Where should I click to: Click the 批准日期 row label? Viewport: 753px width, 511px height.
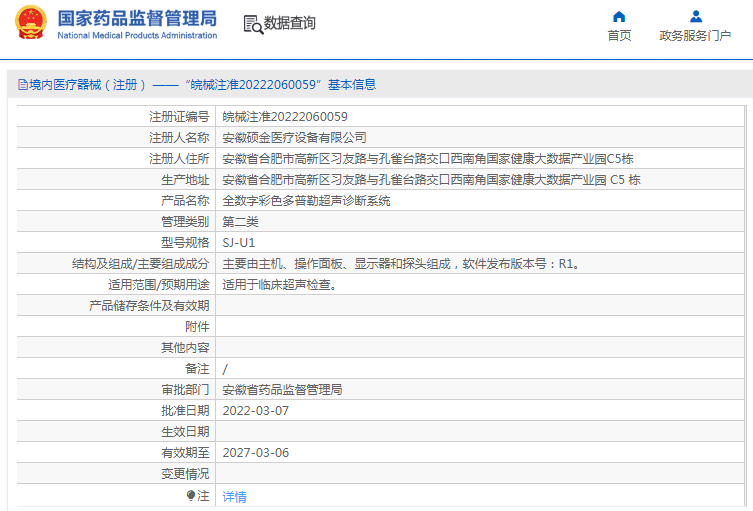click(185, 411)
